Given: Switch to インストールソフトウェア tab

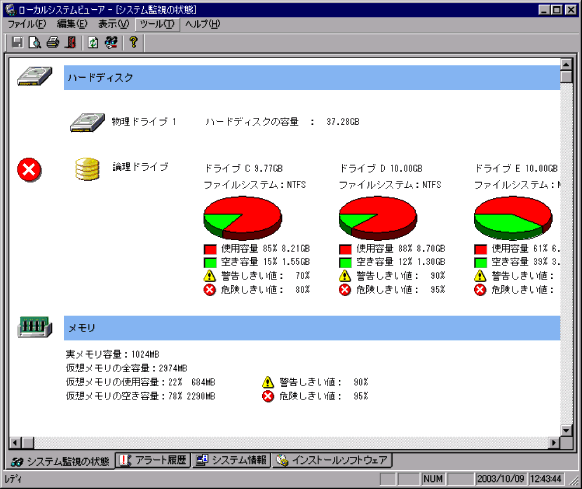Looking at the screenshot, I should 333,460.
